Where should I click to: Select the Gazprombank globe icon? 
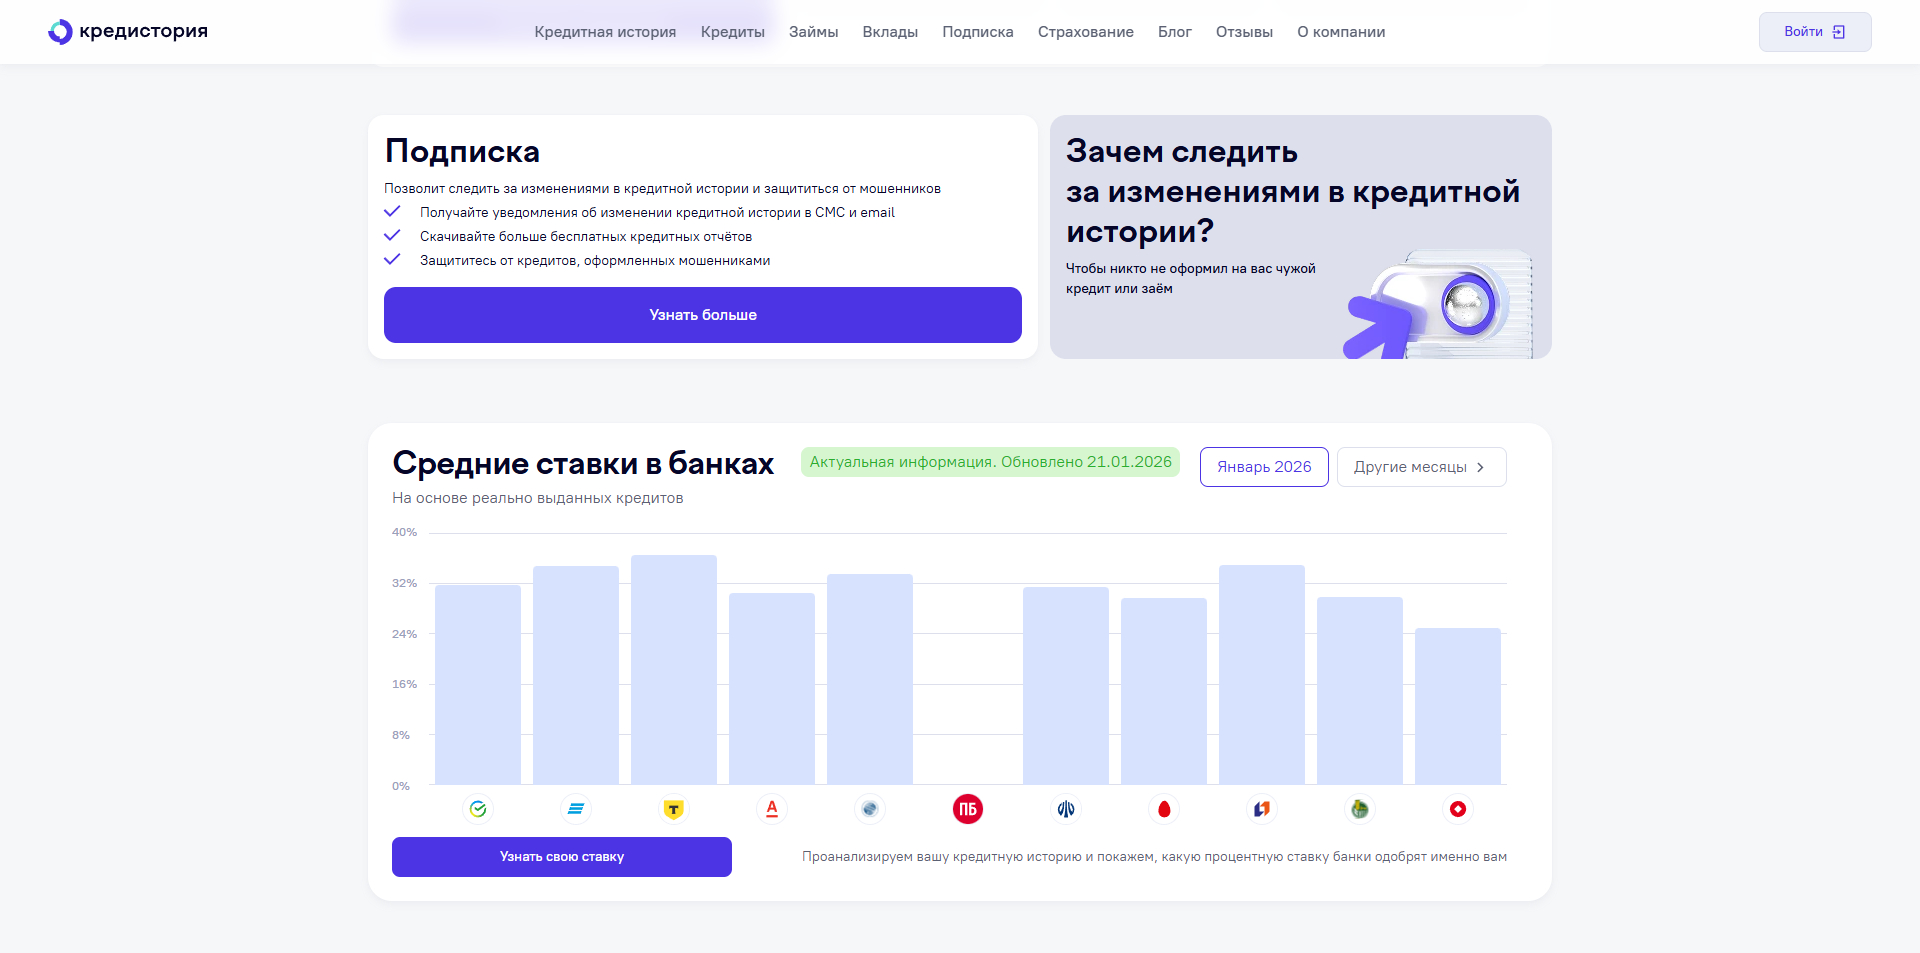[x=869, y=810]
